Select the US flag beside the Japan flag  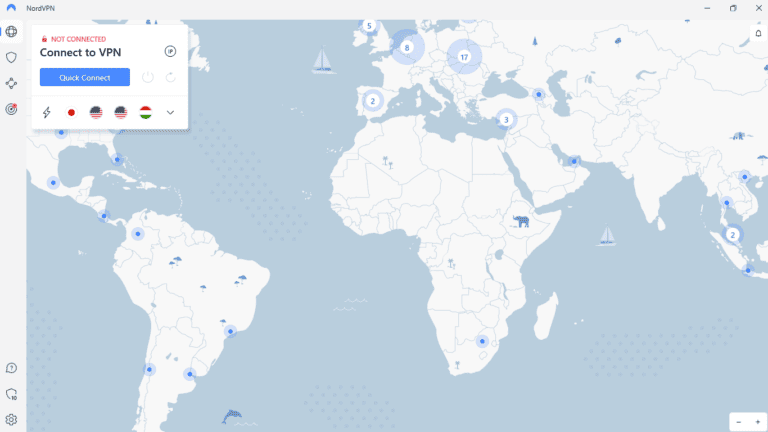click(x=96, y=113)
